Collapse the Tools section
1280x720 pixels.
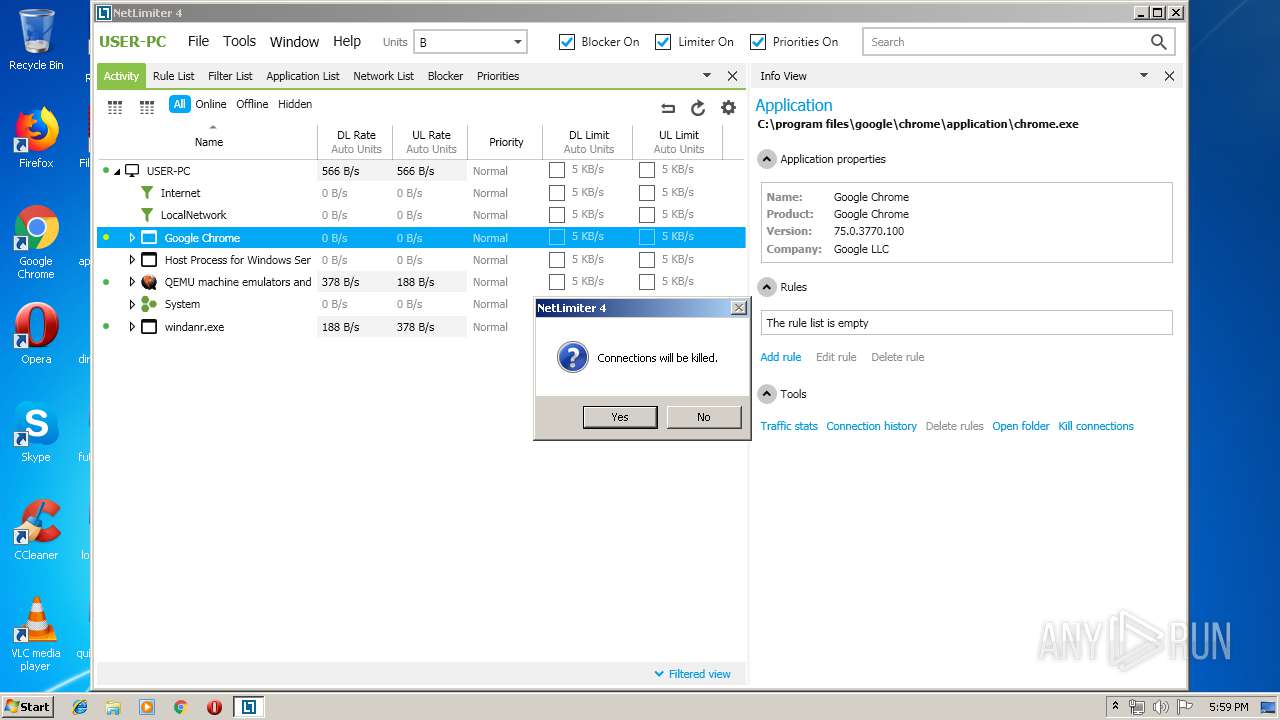767,394
